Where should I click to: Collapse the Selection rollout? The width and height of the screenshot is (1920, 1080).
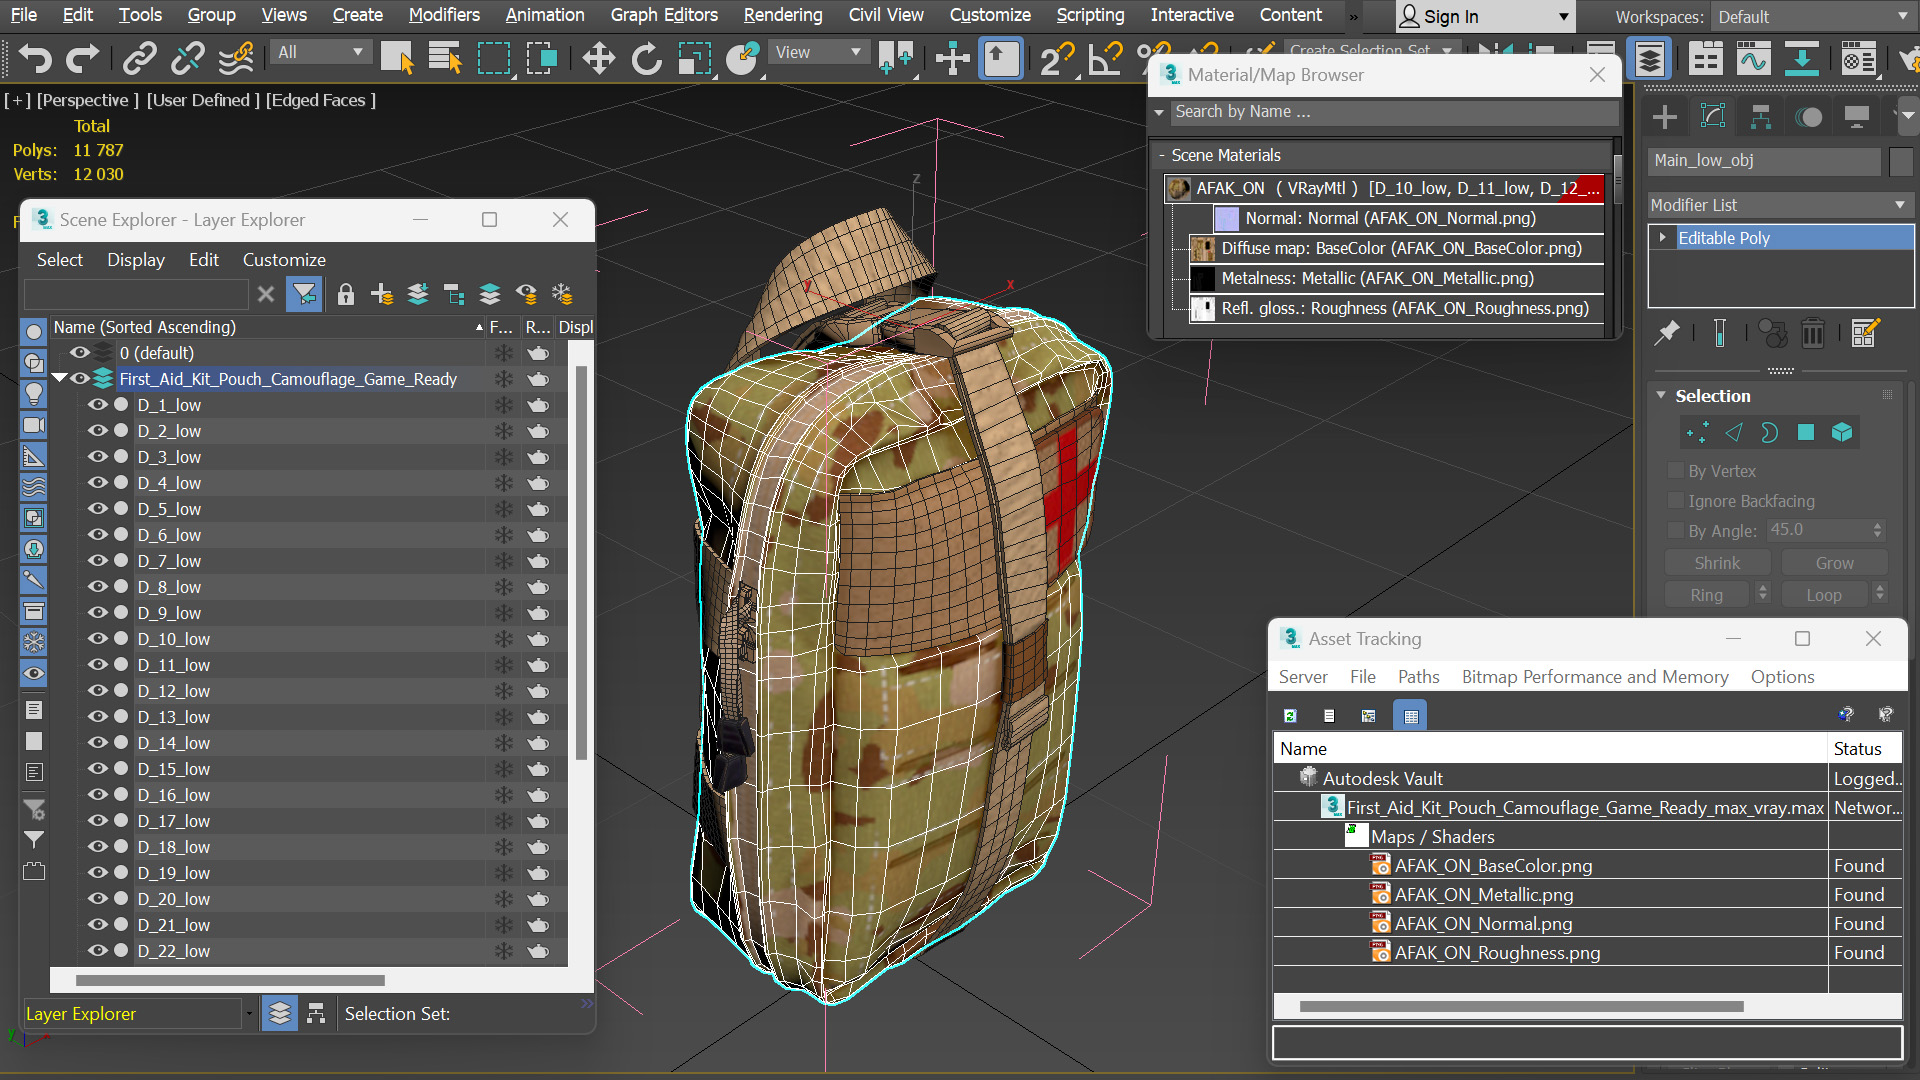tap(1661, 396)
